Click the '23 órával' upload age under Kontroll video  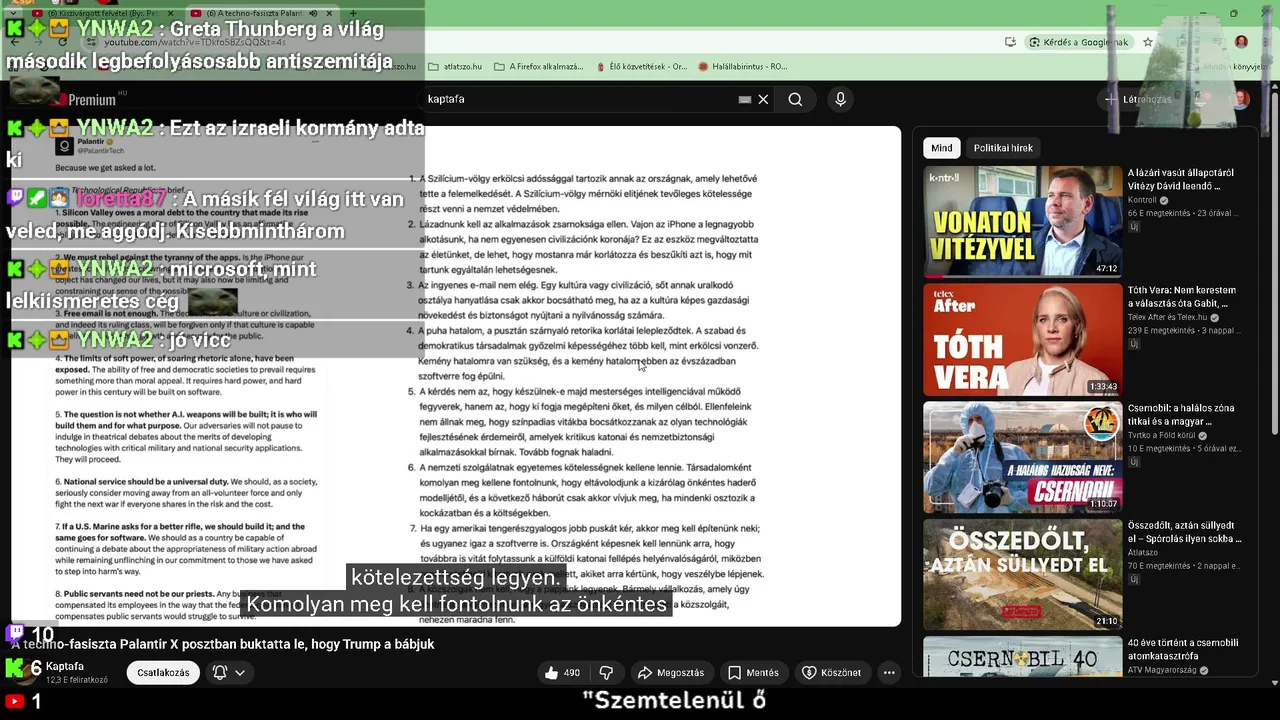coord(1216,213)
